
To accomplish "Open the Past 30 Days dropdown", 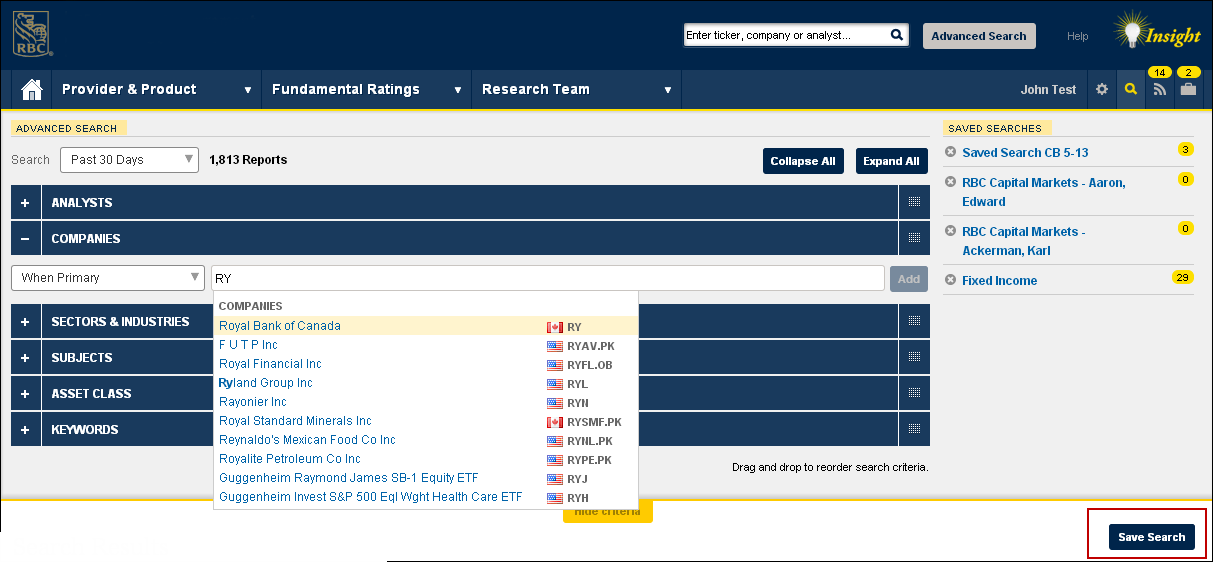I will pos(129,160).
